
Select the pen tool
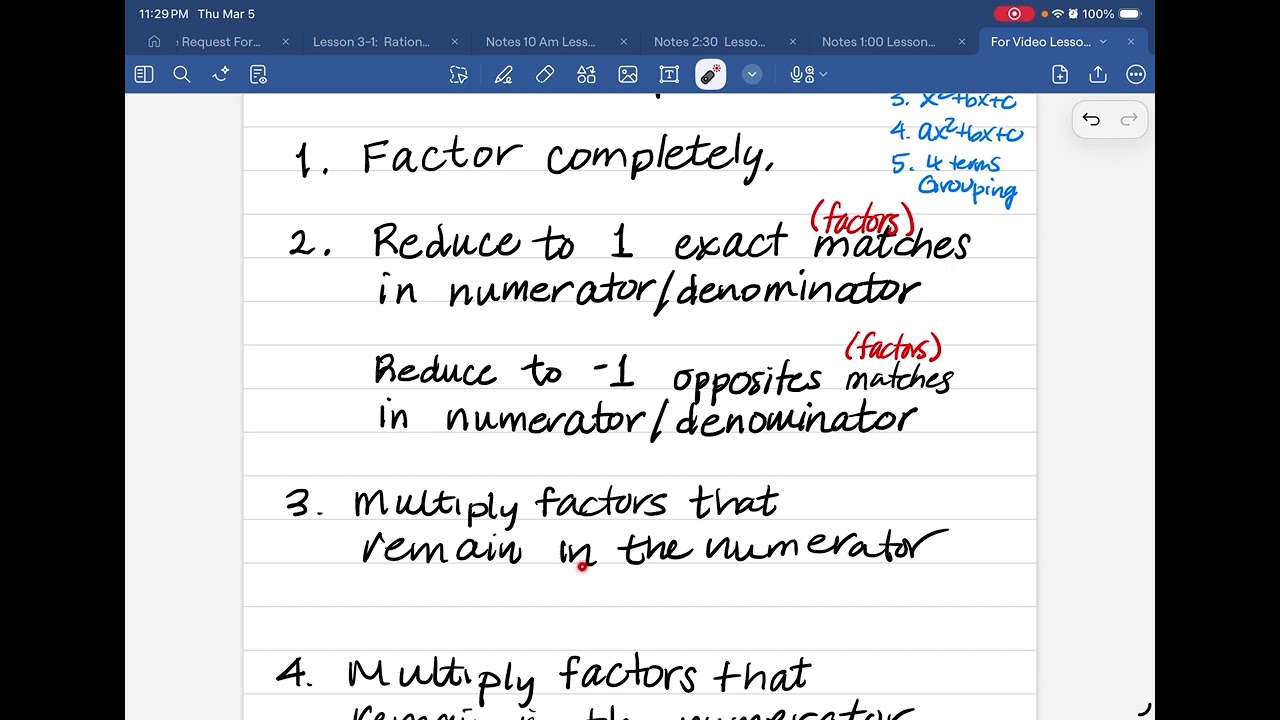click(x=503, y=74)
